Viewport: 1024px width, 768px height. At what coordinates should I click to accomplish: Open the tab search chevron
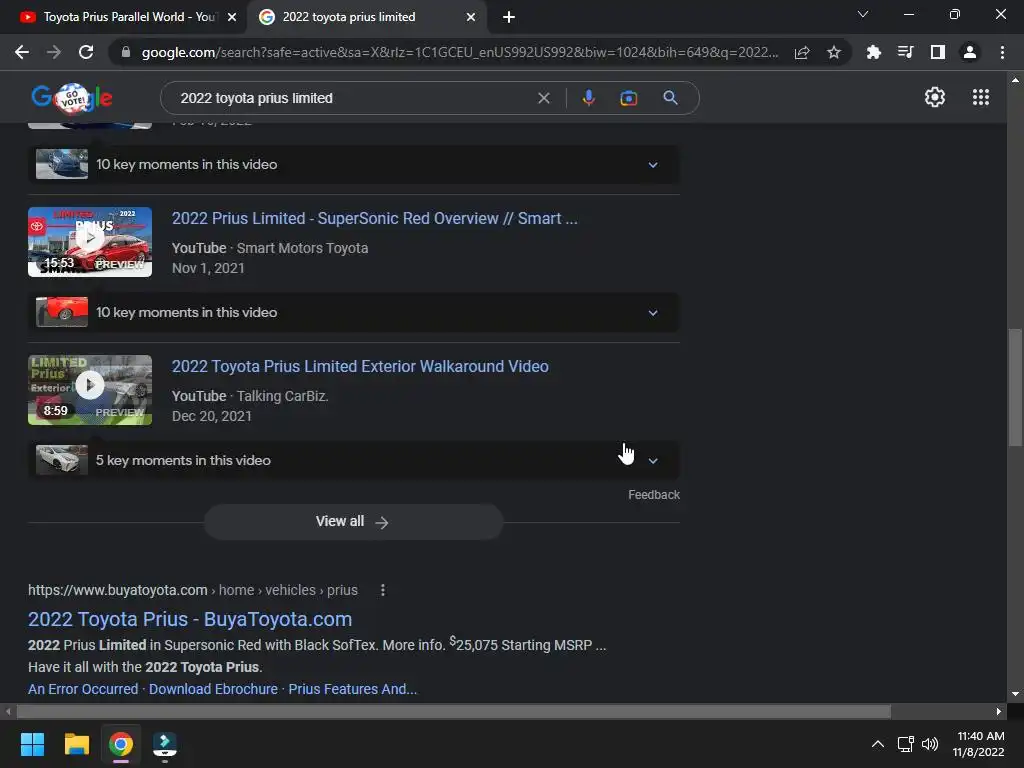click(863, 14)
